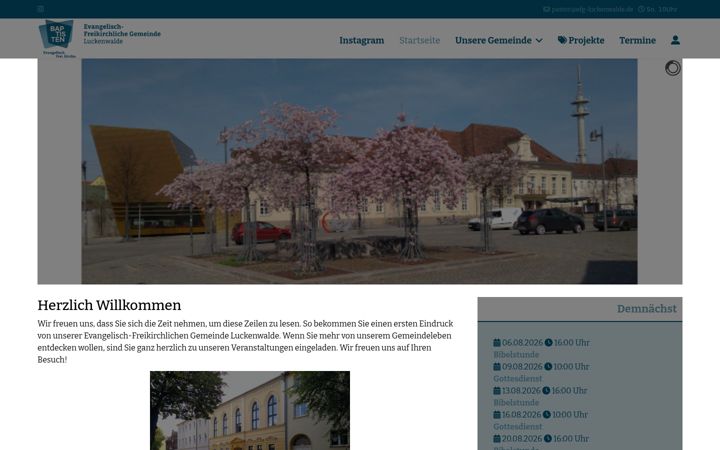Open the Unsere Gemeinde menu

coord(493,40)
